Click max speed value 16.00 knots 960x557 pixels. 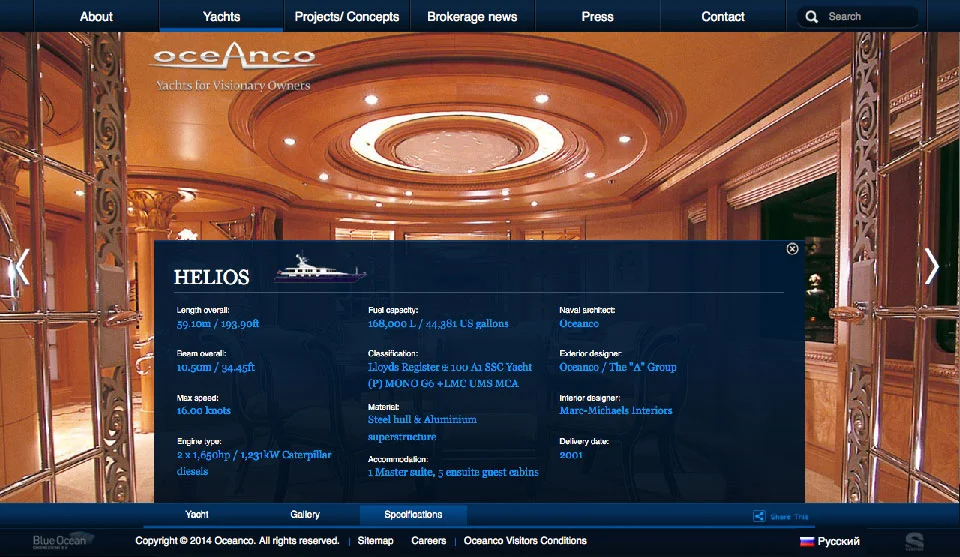click(x=203, y=411)
